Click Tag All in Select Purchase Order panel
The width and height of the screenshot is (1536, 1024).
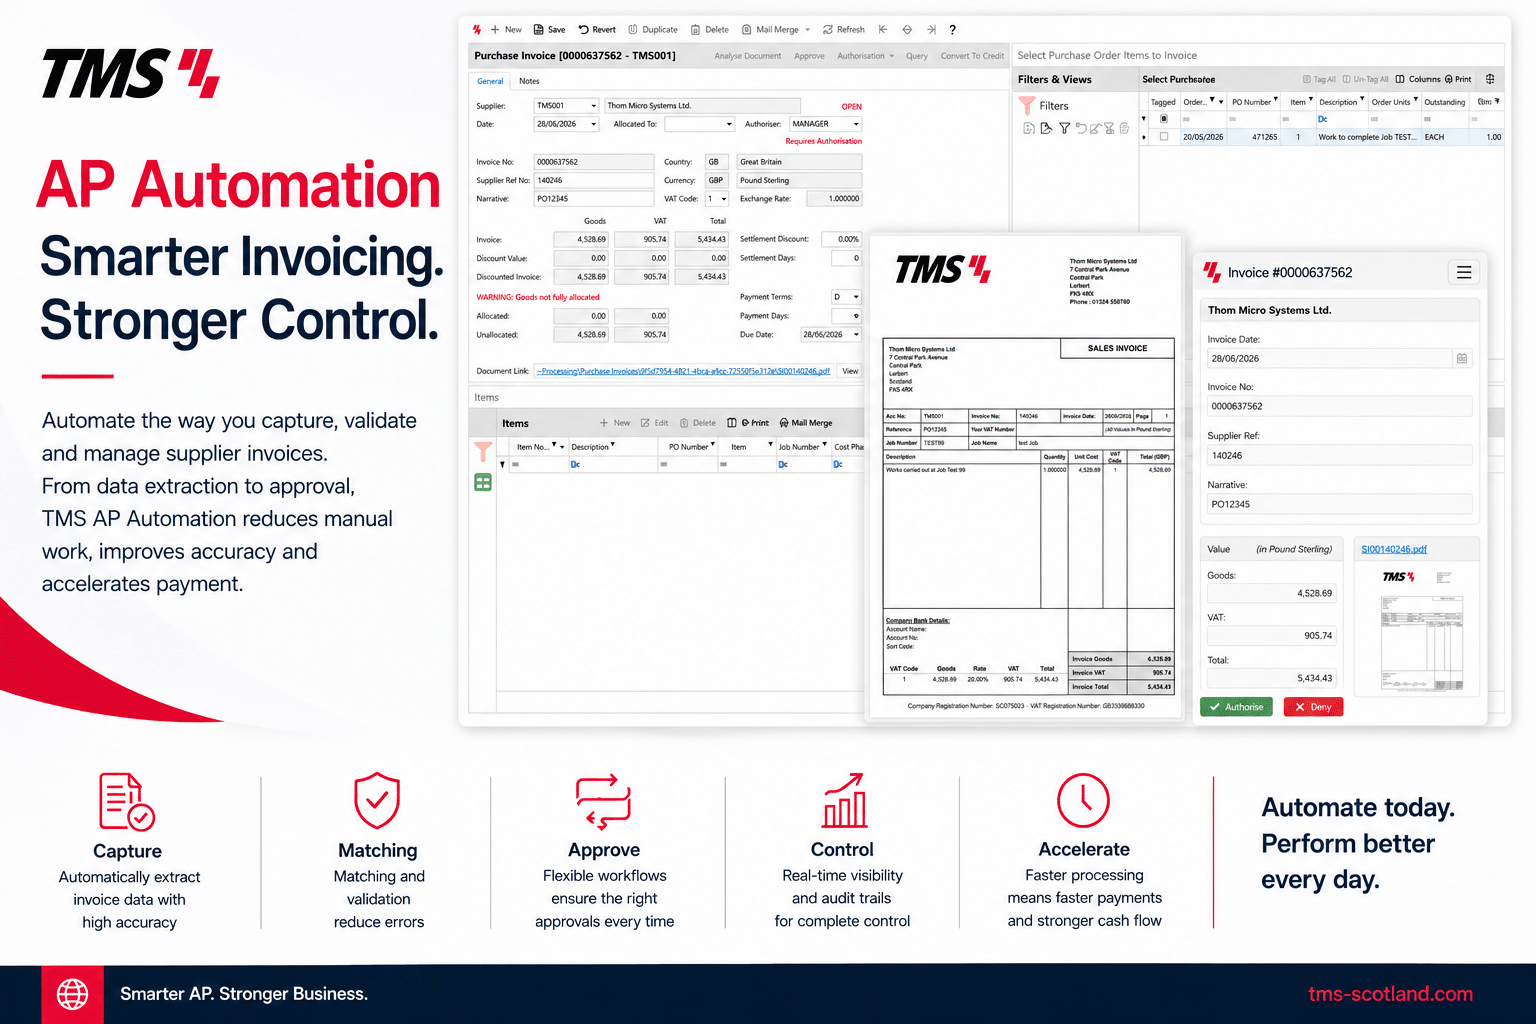pyautogui.click(x=1319, y=79)
